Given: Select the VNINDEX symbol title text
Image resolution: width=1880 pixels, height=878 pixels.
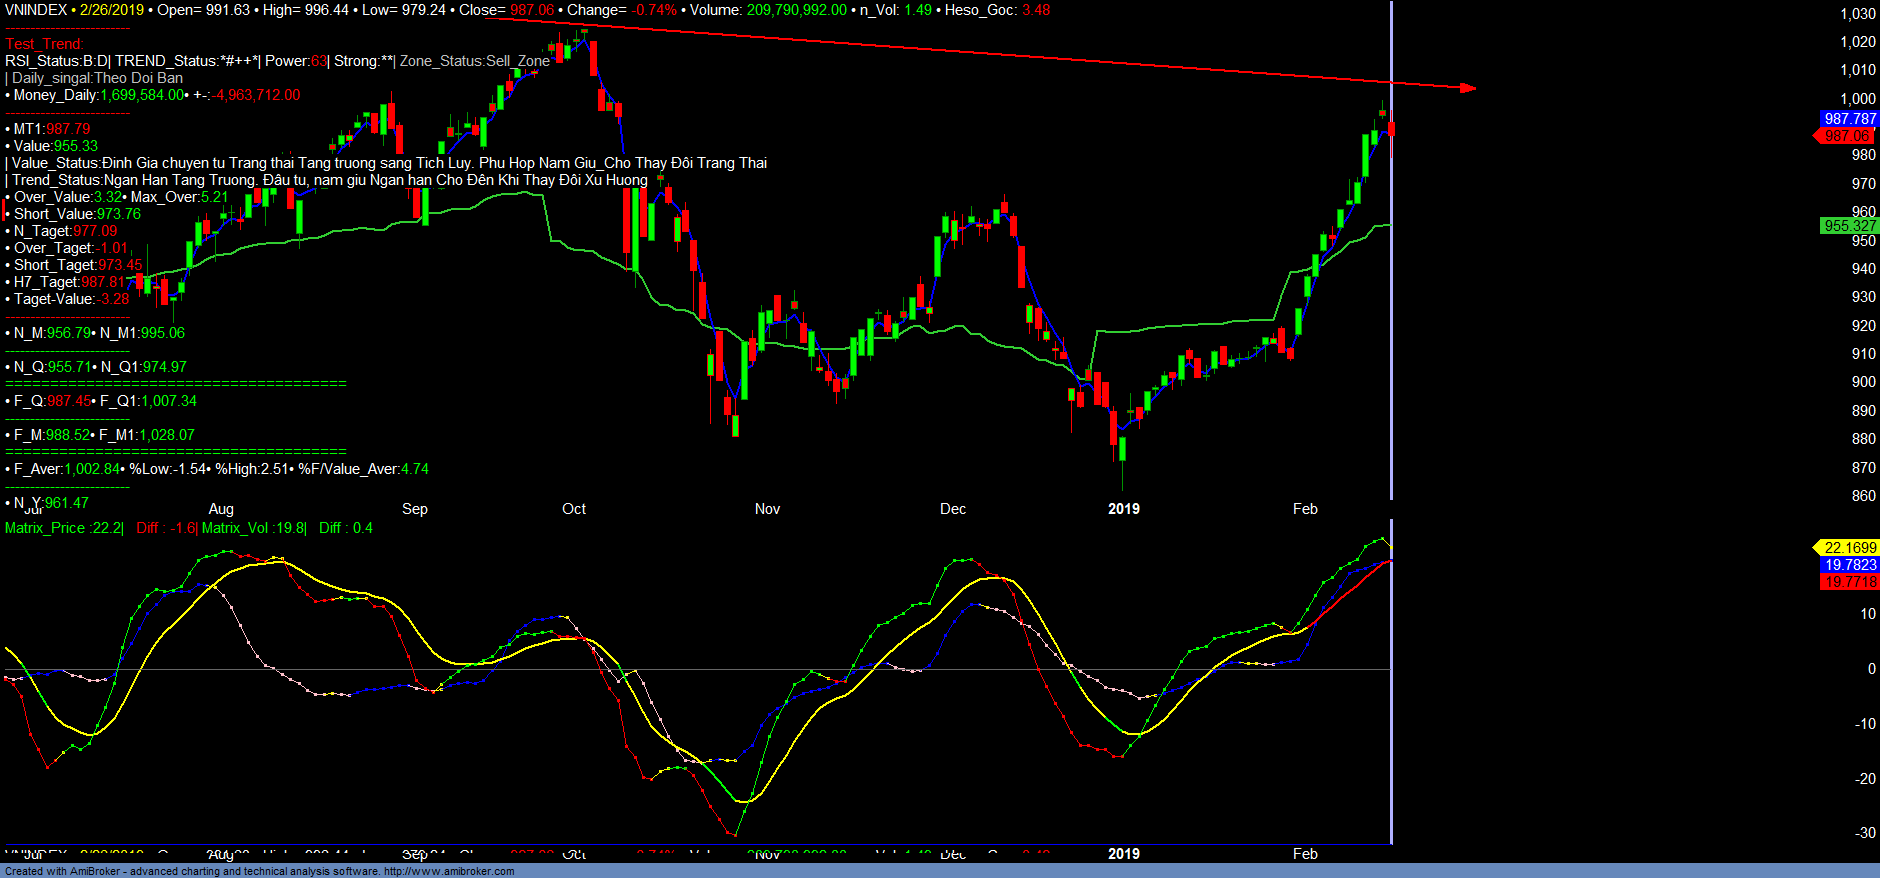Looking at the screenshot, I should 36,10.
